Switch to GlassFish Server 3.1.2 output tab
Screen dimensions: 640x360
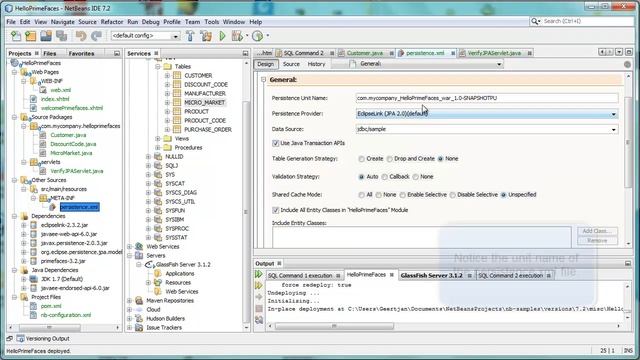tap(431, 276)
